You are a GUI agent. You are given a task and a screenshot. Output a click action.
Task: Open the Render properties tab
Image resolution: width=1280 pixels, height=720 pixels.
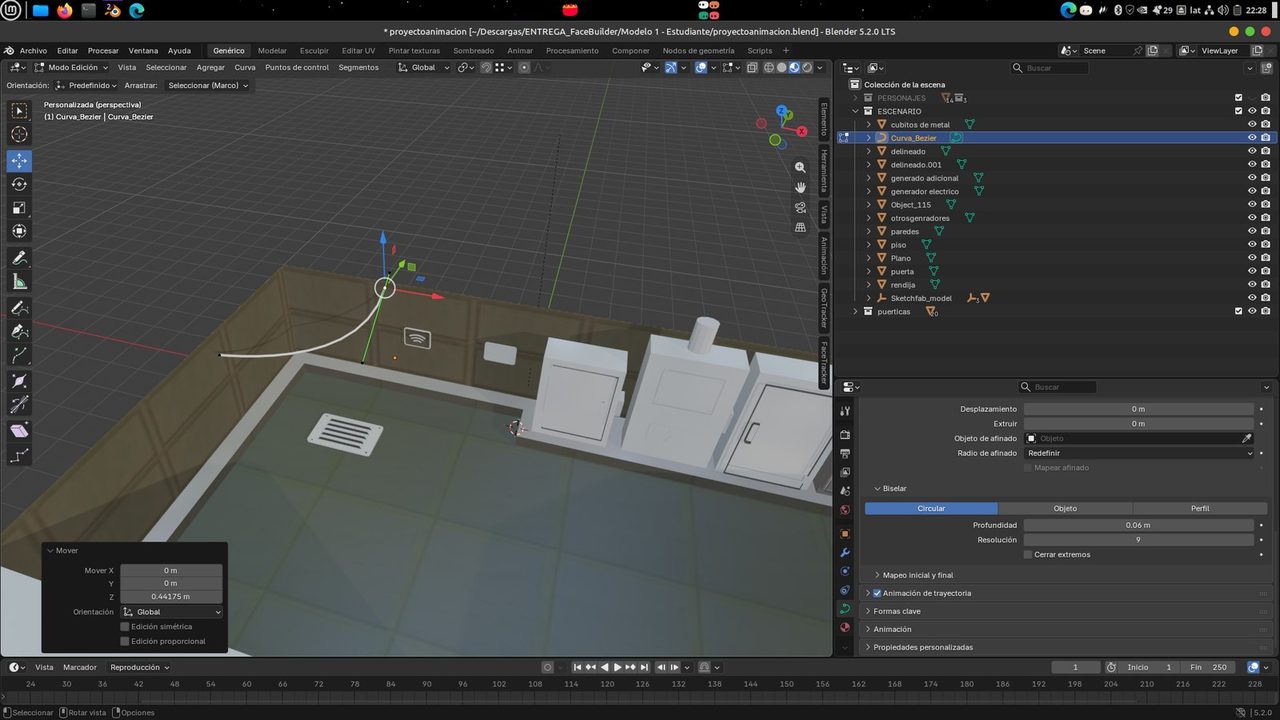pyautogui.click(x=845, y=434)
